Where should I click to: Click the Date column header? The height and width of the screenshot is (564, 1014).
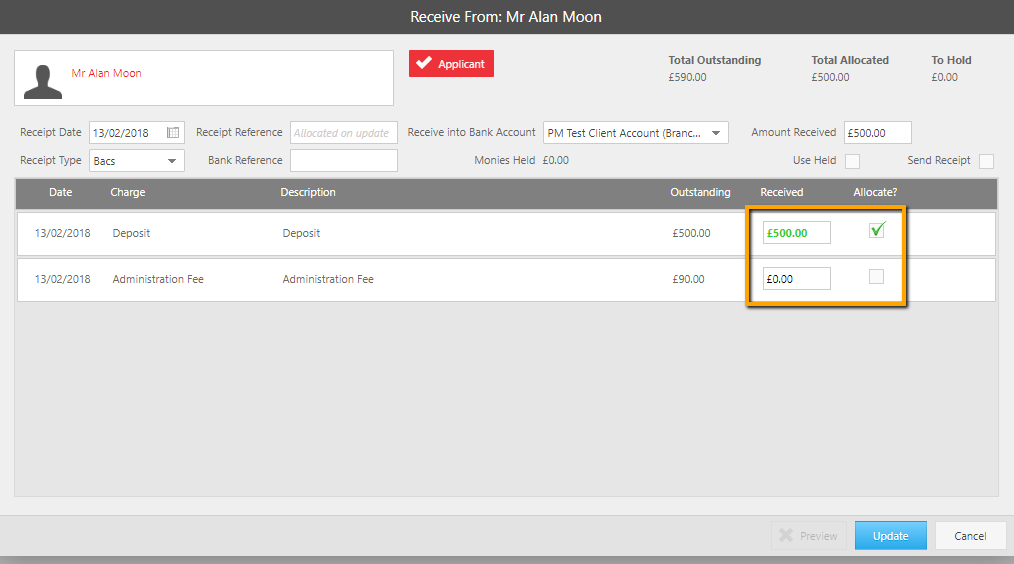61,192
